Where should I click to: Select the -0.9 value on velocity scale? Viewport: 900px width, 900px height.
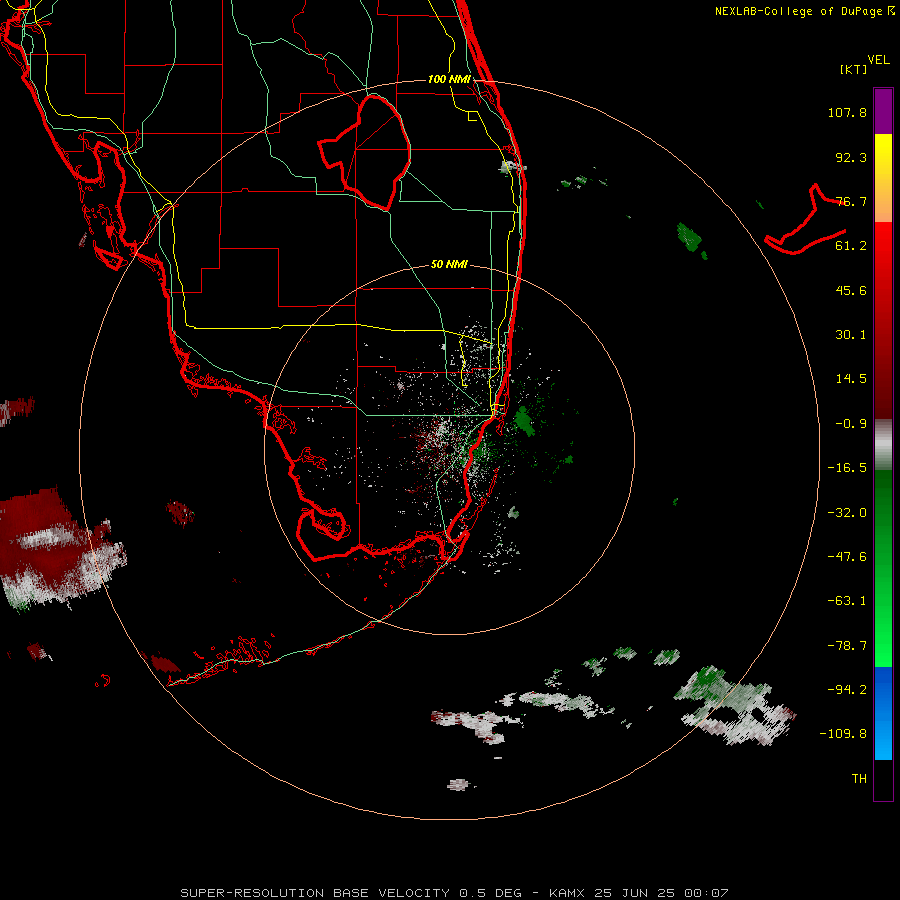coord(851,424)
